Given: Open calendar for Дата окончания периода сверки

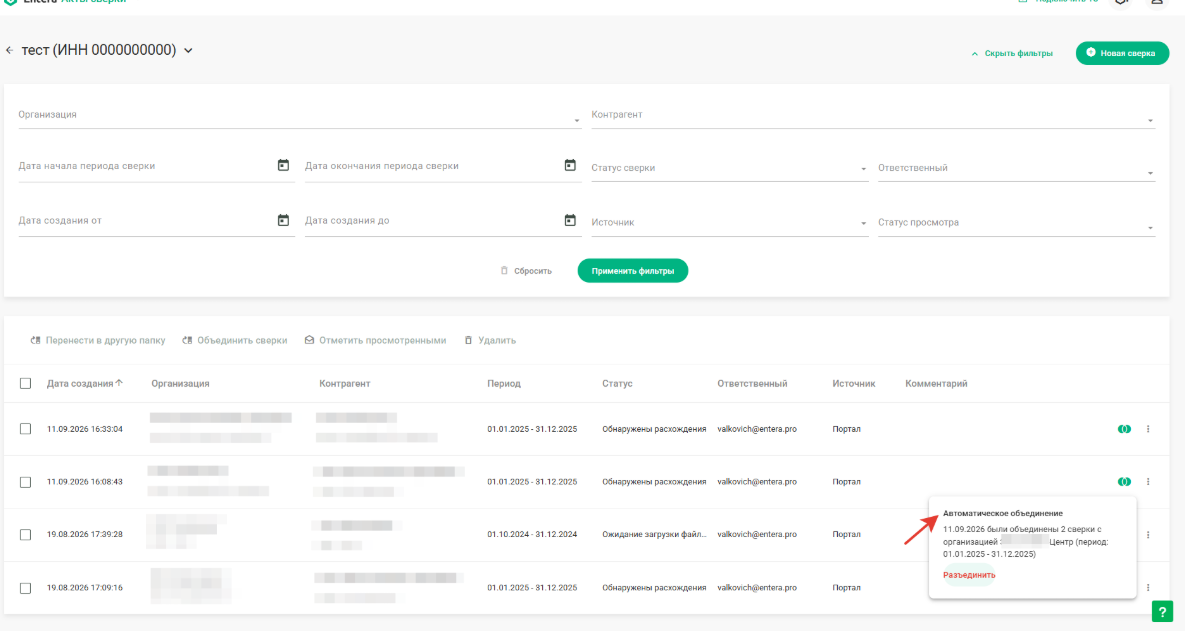Looking at the screenshot, I should click(x=570, y=165).
